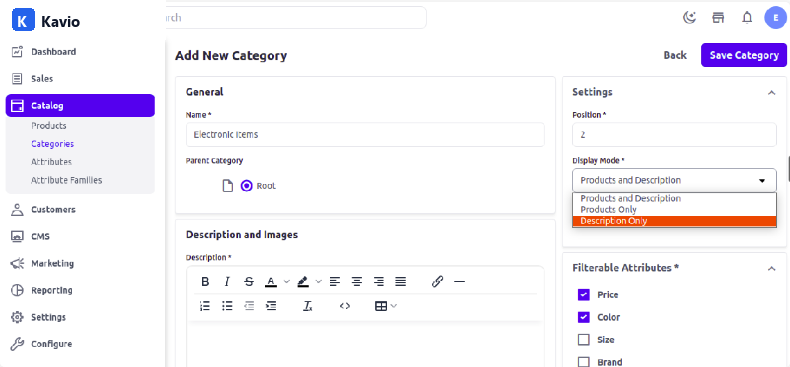Click the Kavio logo icon

click(x=23, y=21)
